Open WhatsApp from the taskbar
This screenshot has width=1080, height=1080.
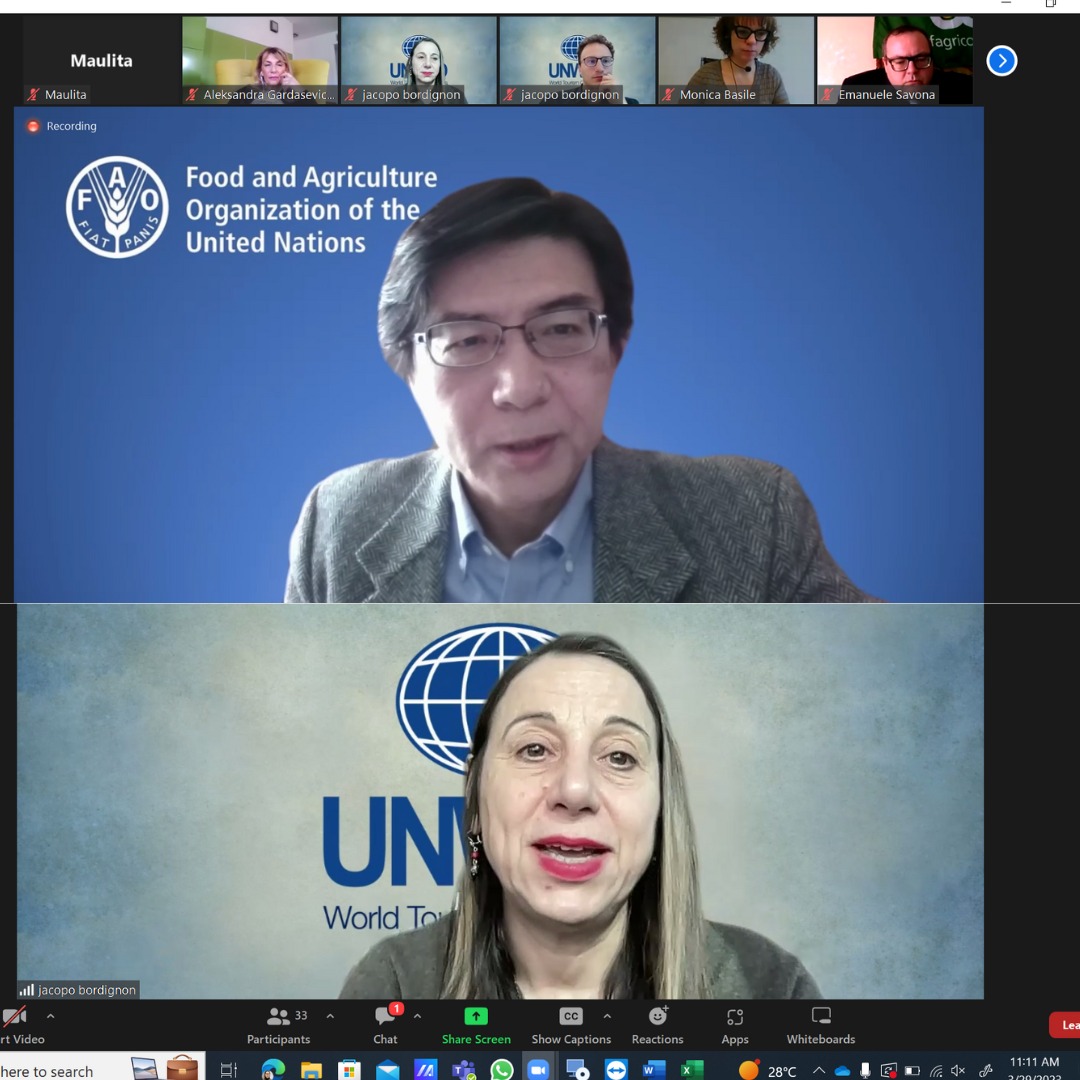501,1070
